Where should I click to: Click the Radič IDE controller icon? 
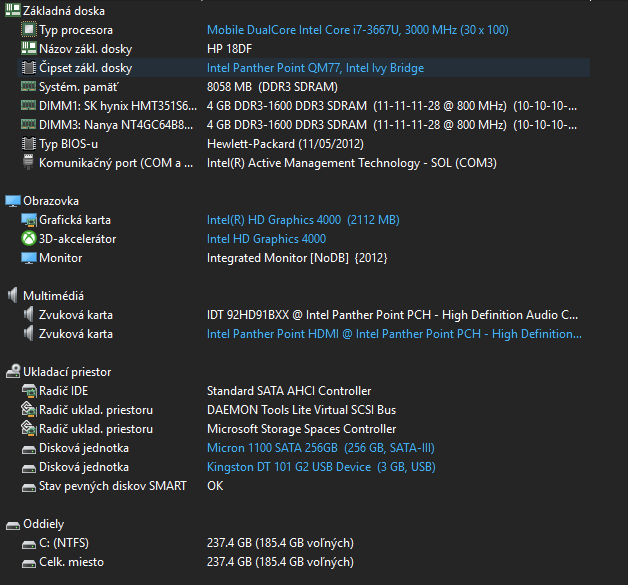28,391
